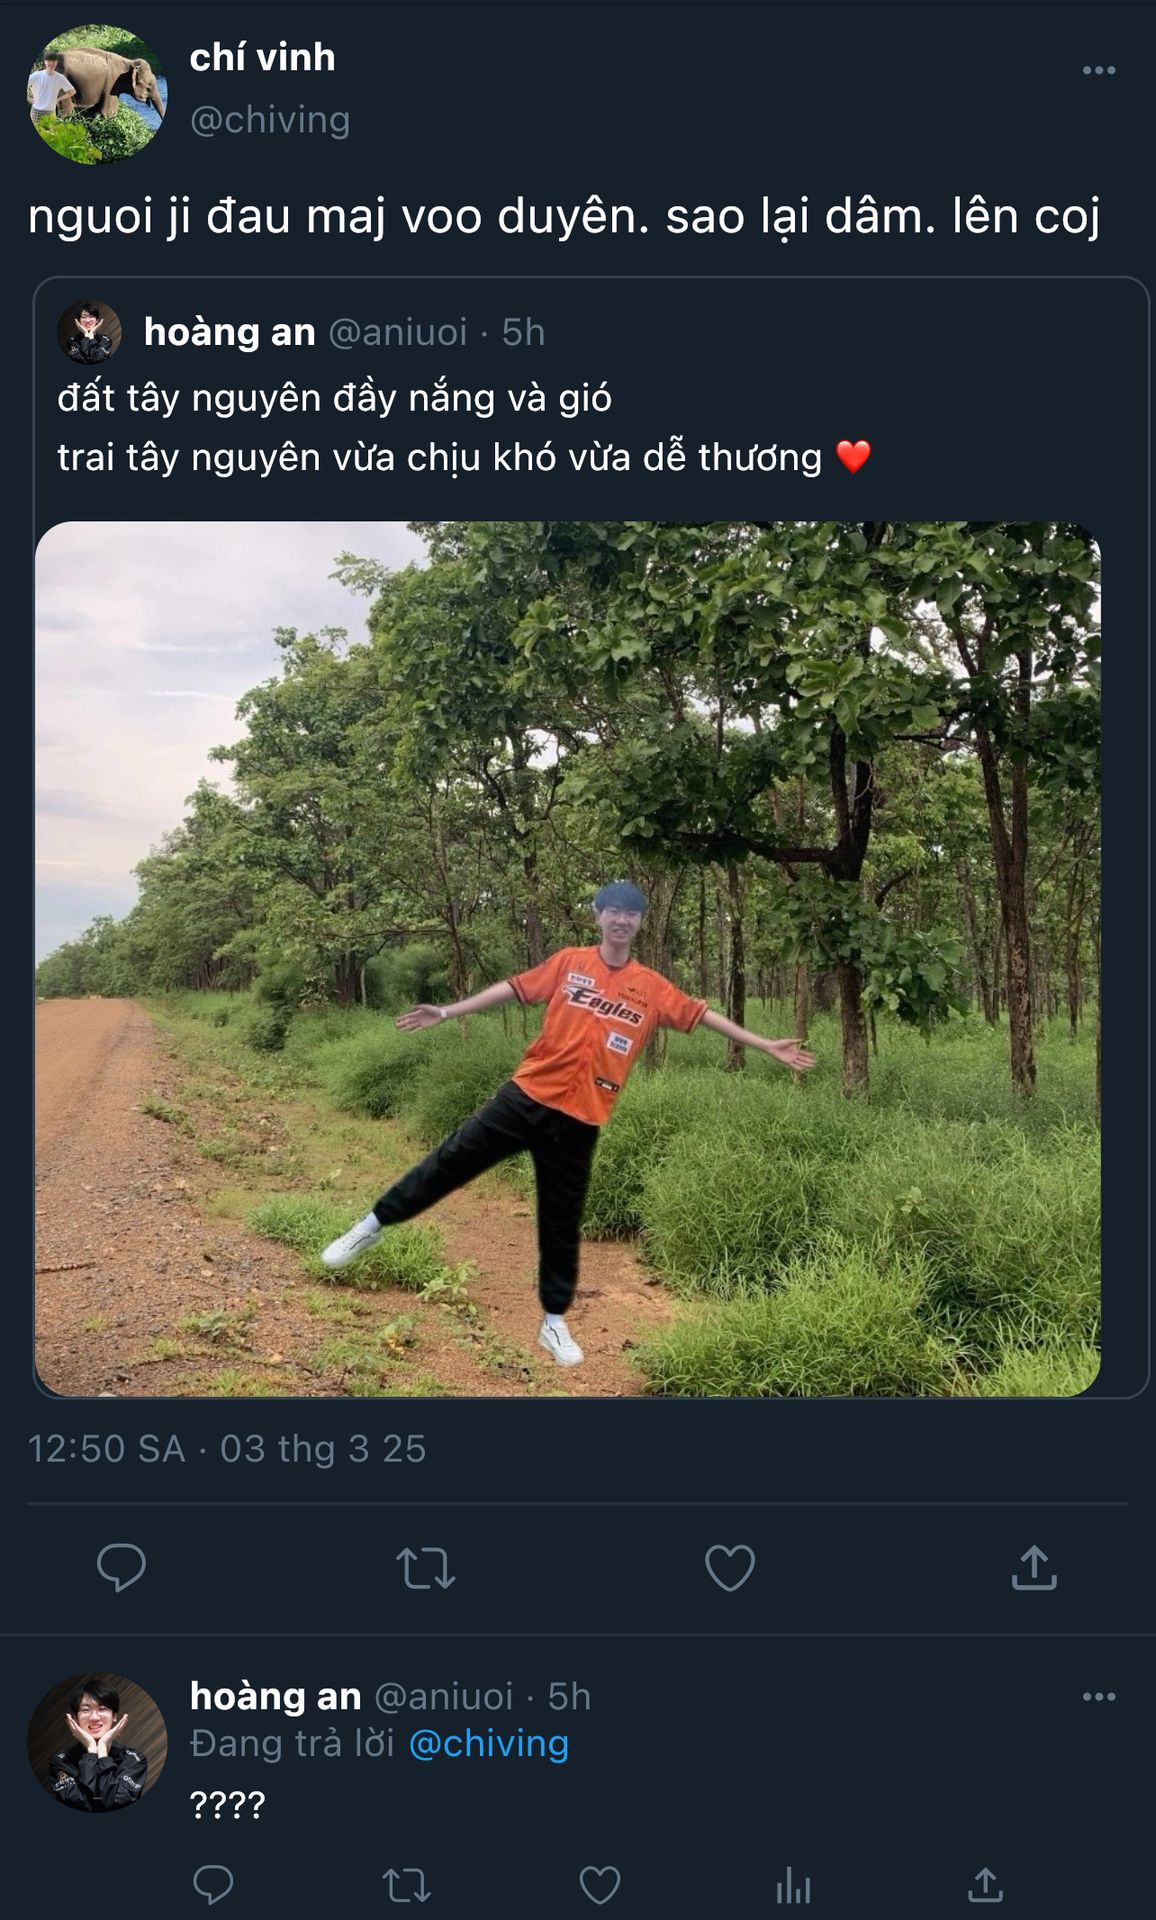1156x1920 pixels.
Task: Tap the hoàng an name in the quoted tweet
Action: [230, 332]
